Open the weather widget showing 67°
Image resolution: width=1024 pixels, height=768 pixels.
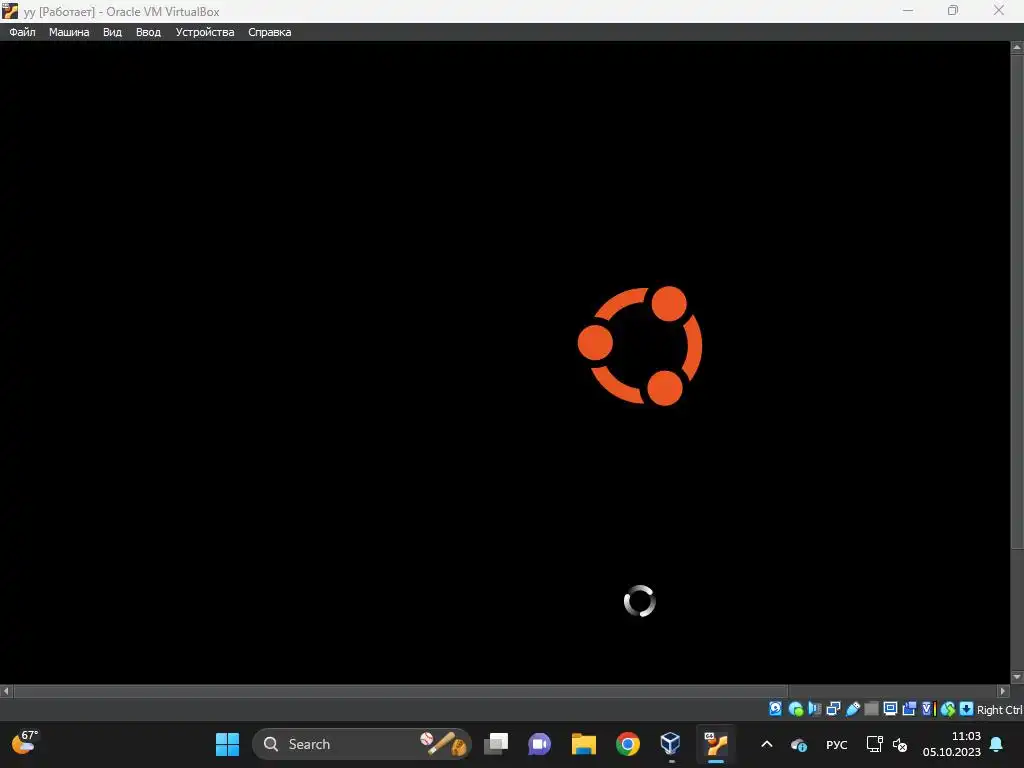[x=25, y=743]
